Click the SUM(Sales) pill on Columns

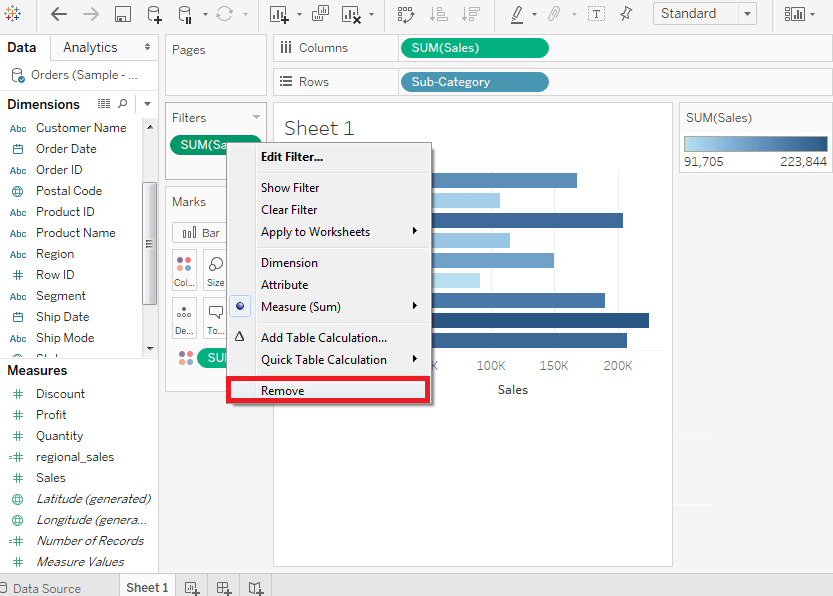(474, 48)
